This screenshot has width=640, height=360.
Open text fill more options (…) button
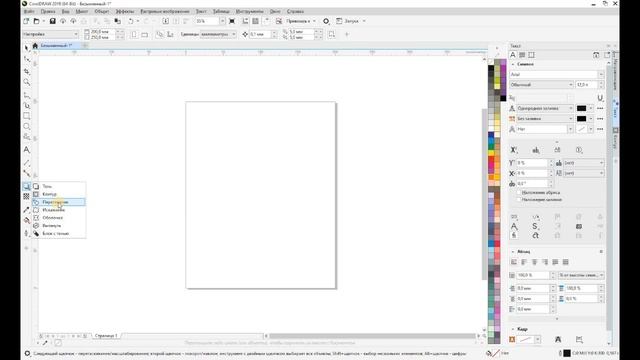click(x=600, y=108)
